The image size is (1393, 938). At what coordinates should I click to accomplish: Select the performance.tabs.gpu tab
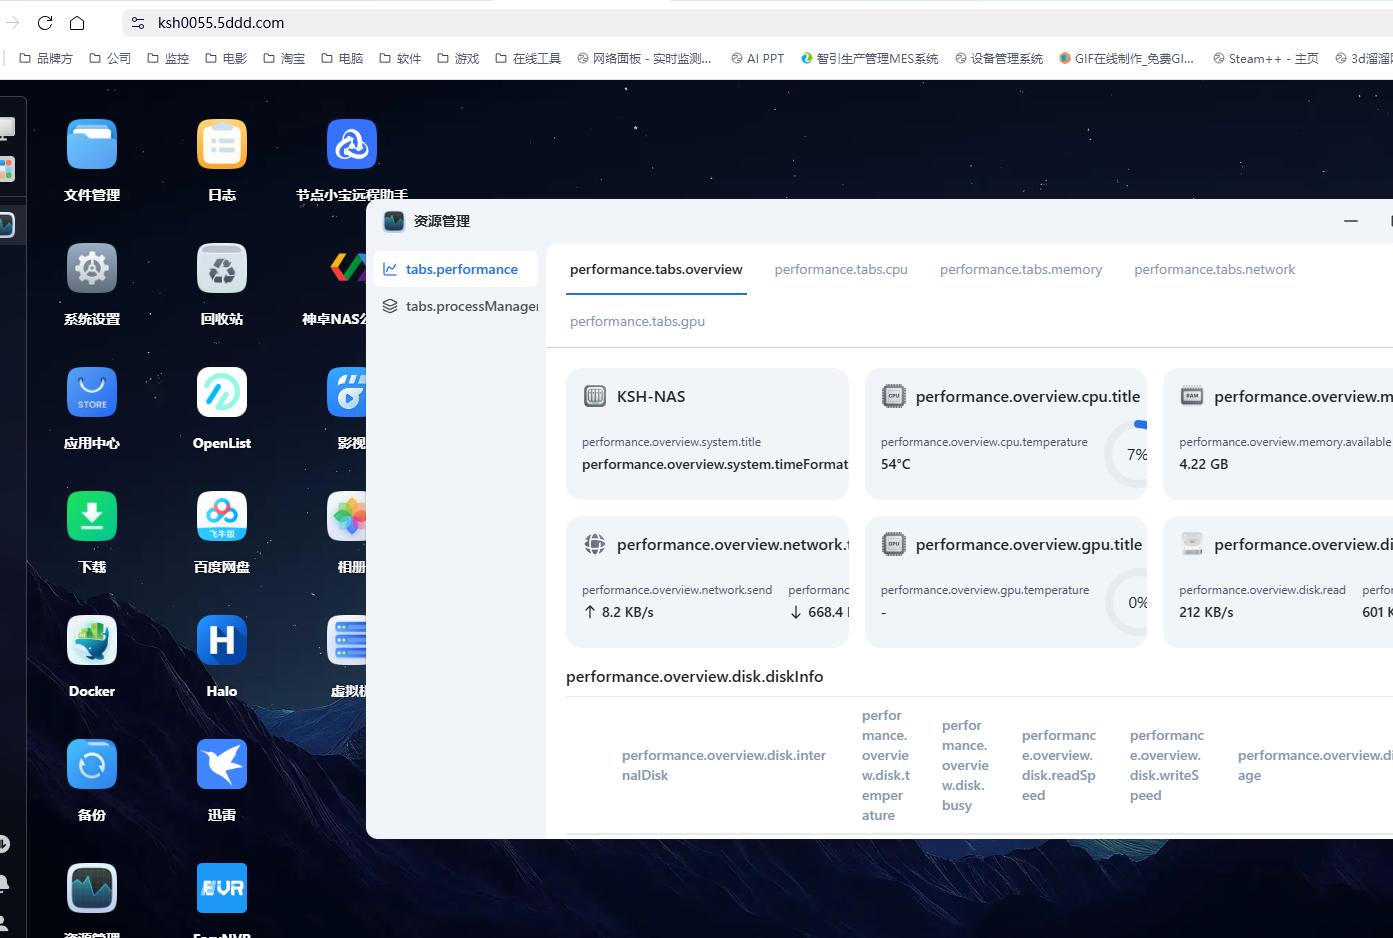637,322
